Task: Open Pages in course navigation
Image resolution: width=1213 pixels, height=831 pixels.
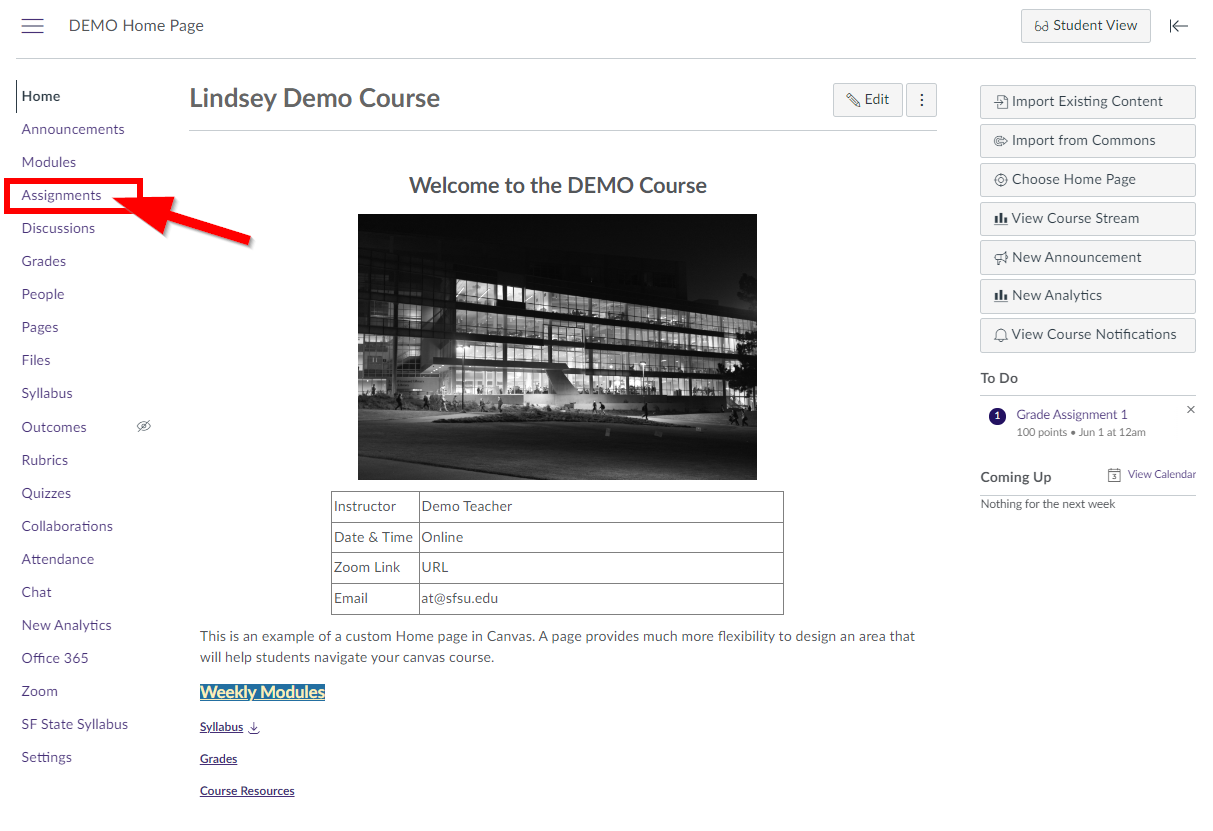Action: [x=40, y=327]
